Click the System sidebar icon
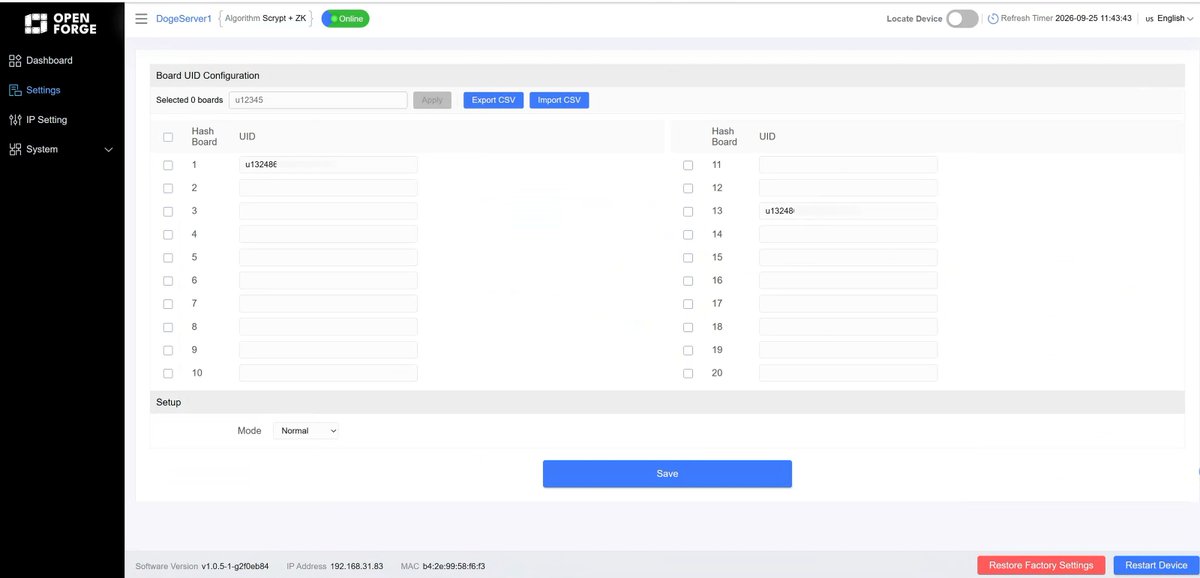 pyautogui.click(x=15, y=150)
